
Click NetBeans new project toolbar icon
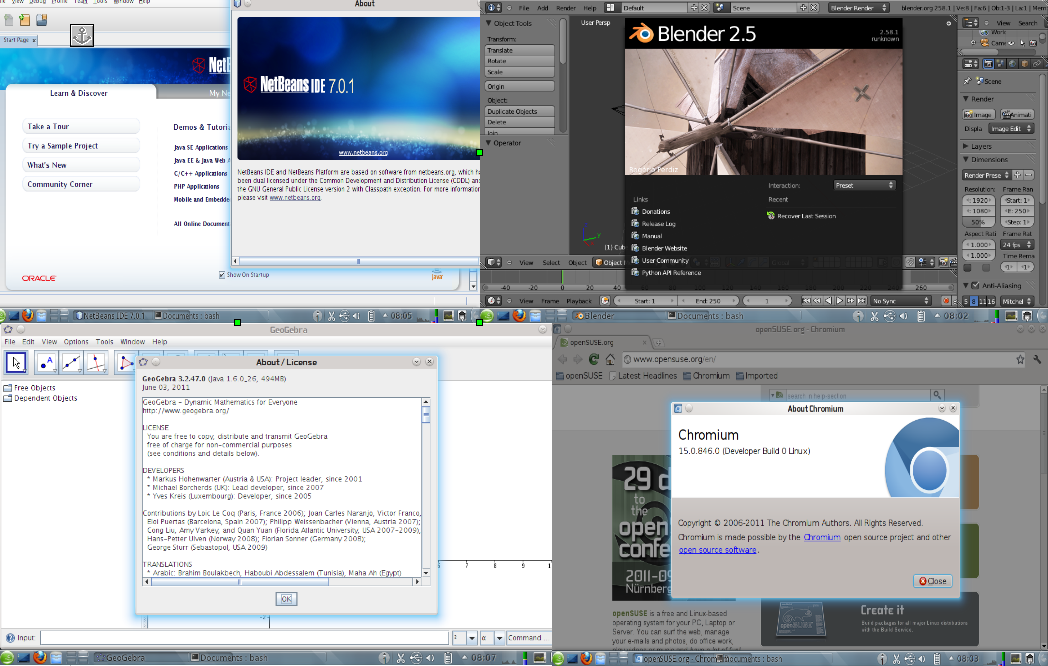point(25,20)
